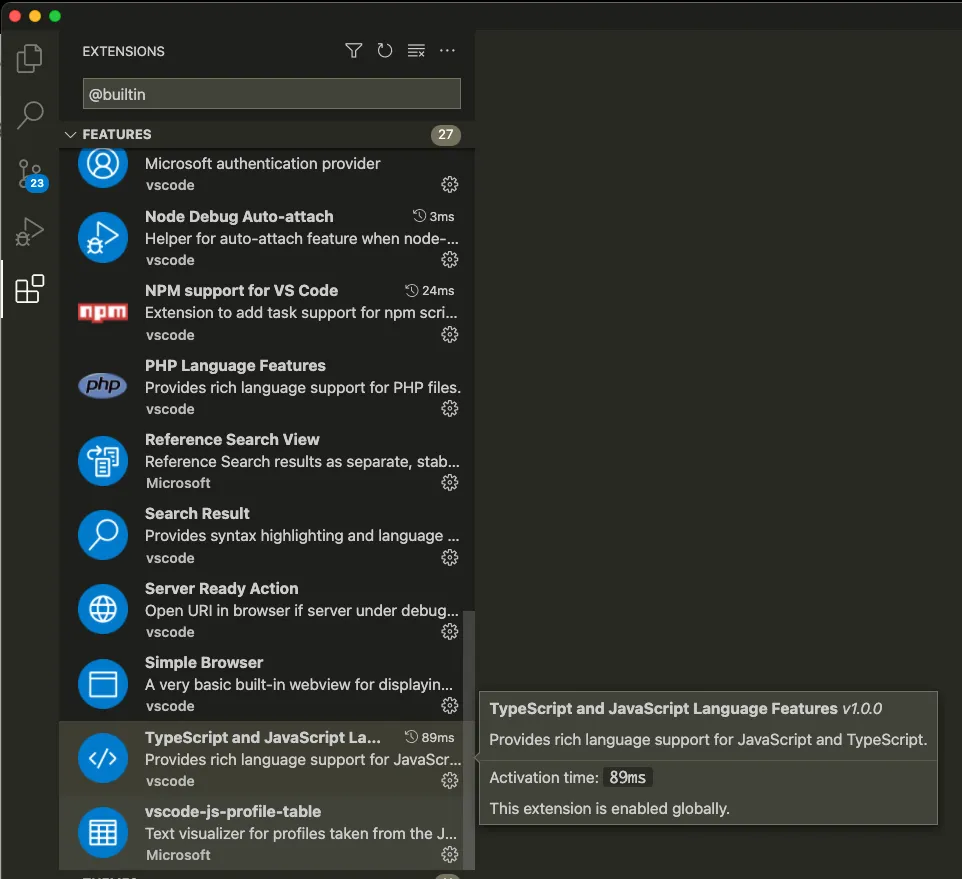
Task: Click gear for Reference Search View
Action: (450, 483)
